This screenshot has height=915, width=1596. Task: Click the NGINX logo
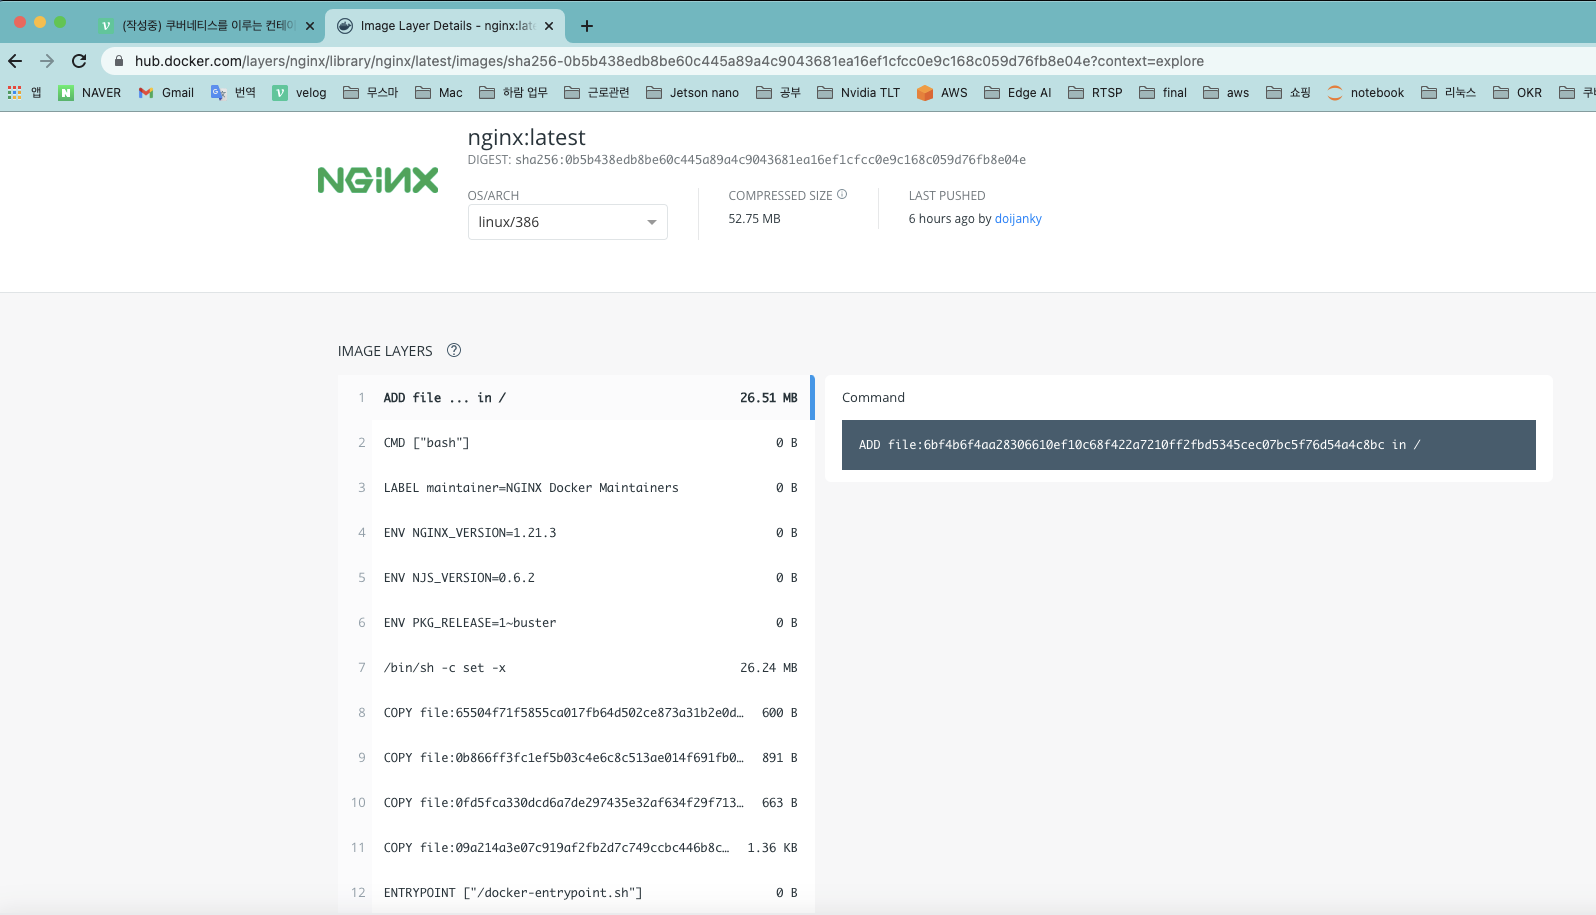378,180
